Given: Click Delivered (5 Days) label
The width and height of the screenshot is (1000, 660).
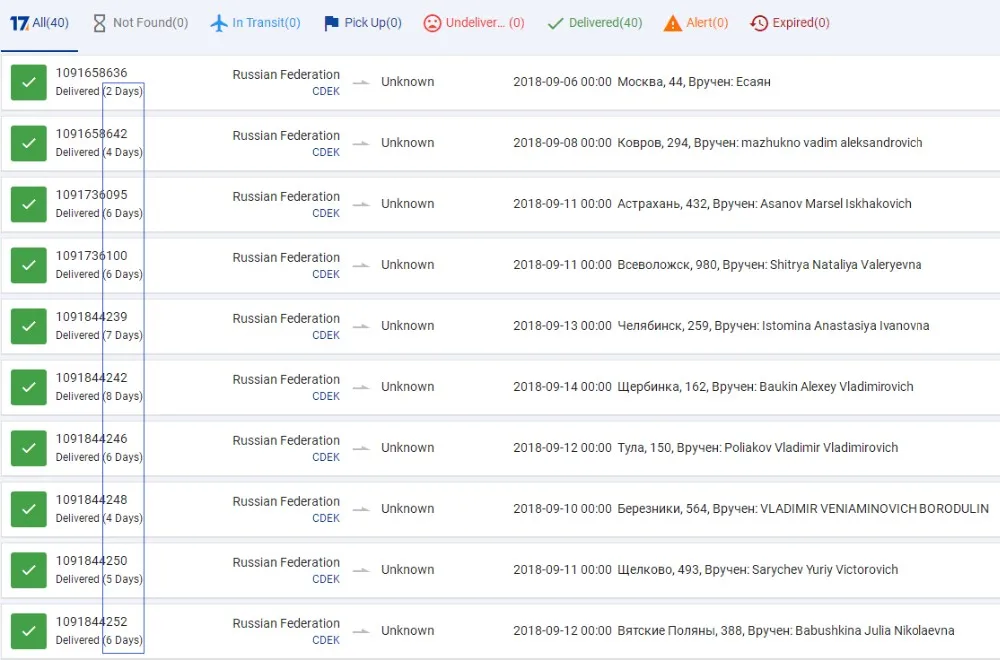Looking at the screenshot, I should [x=99, y=579].
